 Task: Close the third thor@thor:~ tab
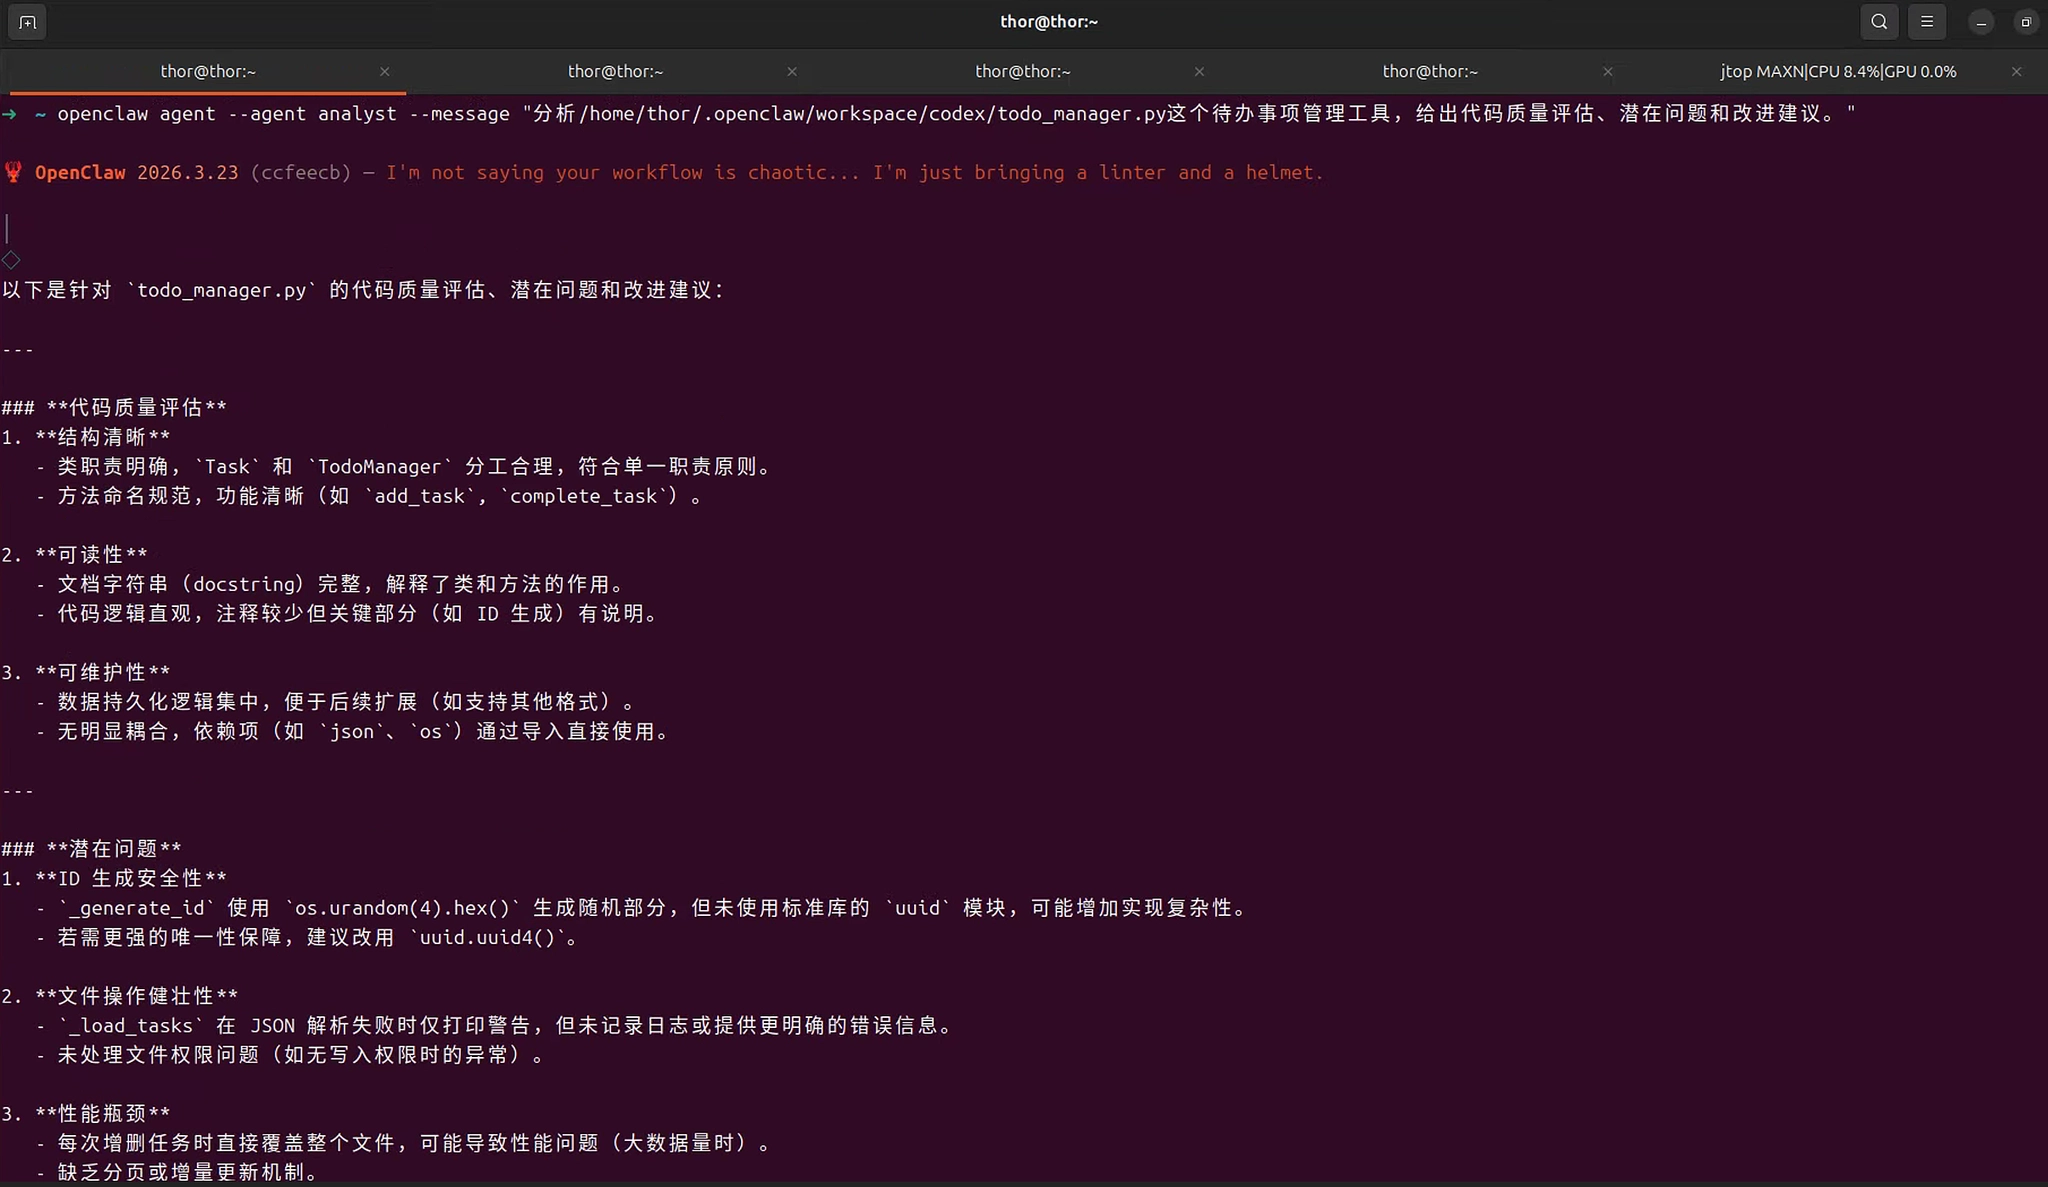[1199, 72]
